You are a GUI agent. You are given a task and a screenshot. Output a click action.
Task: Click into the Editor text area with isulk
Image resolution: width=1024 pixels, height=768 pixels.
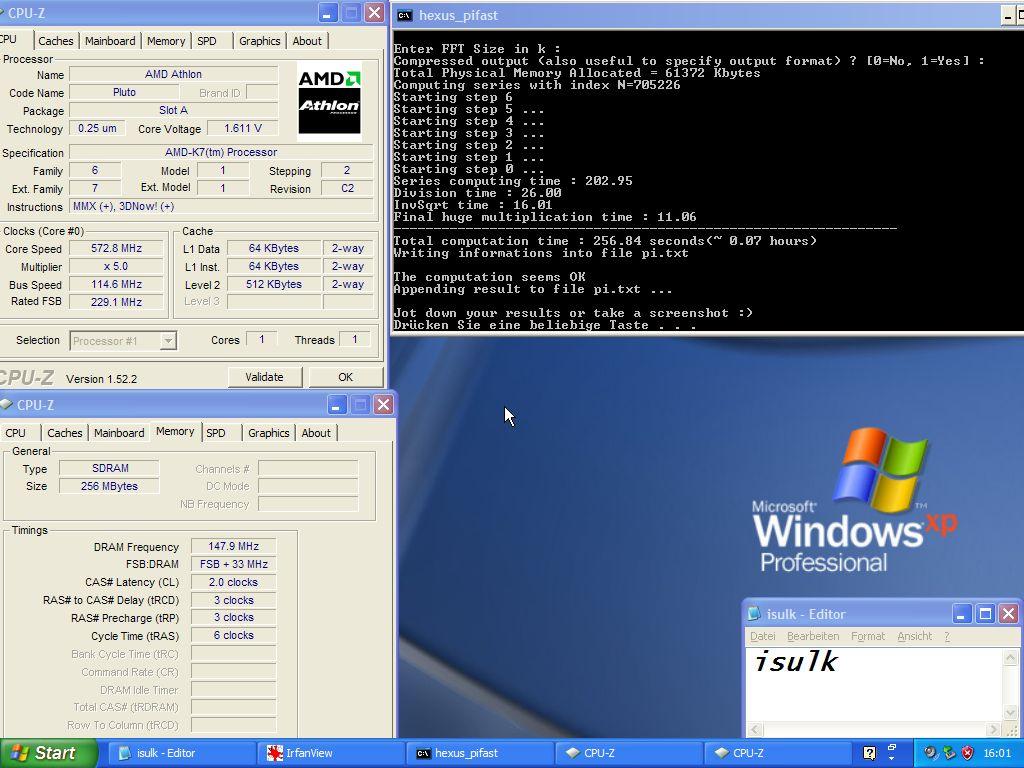tap(874, 684)
